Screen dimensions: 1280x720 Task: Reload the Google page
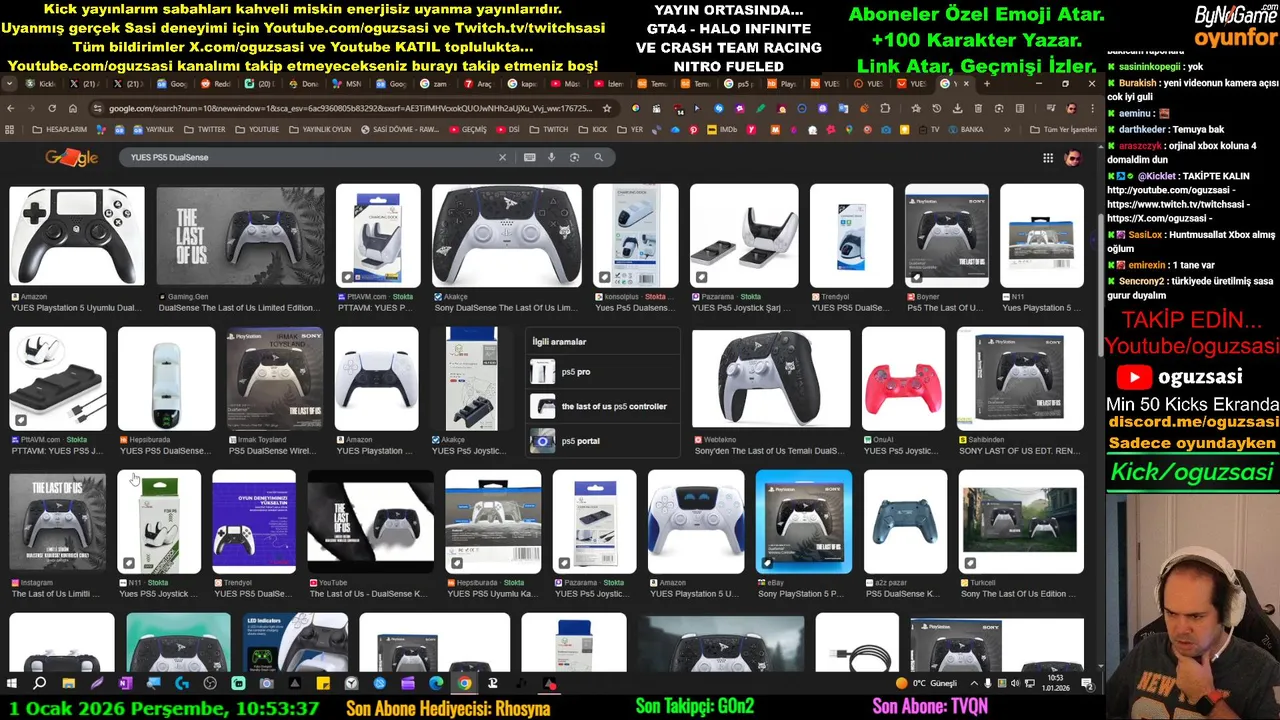coord(52,108)
